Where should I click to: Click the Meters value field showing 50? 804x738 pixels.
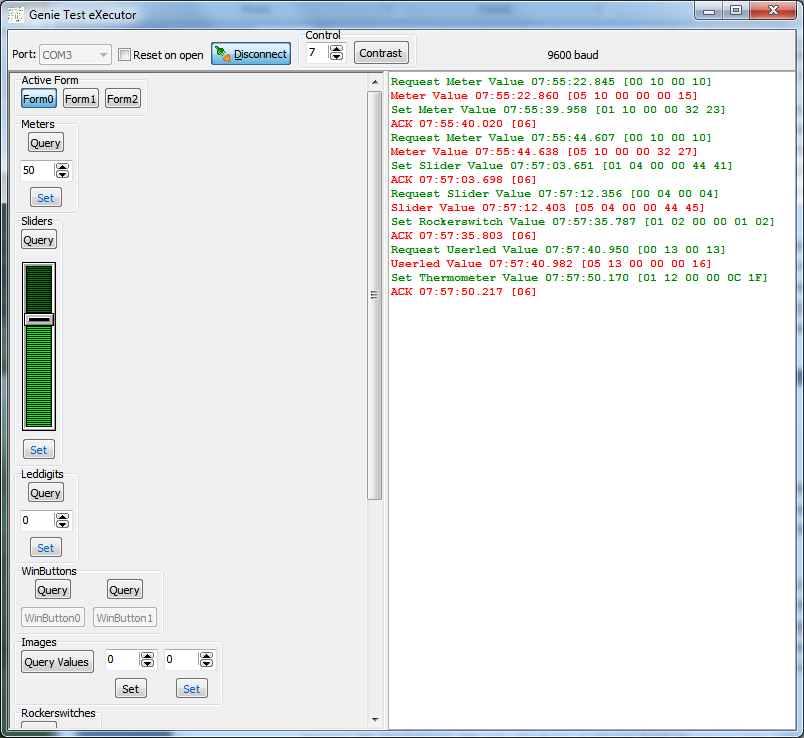click(37, 170)
